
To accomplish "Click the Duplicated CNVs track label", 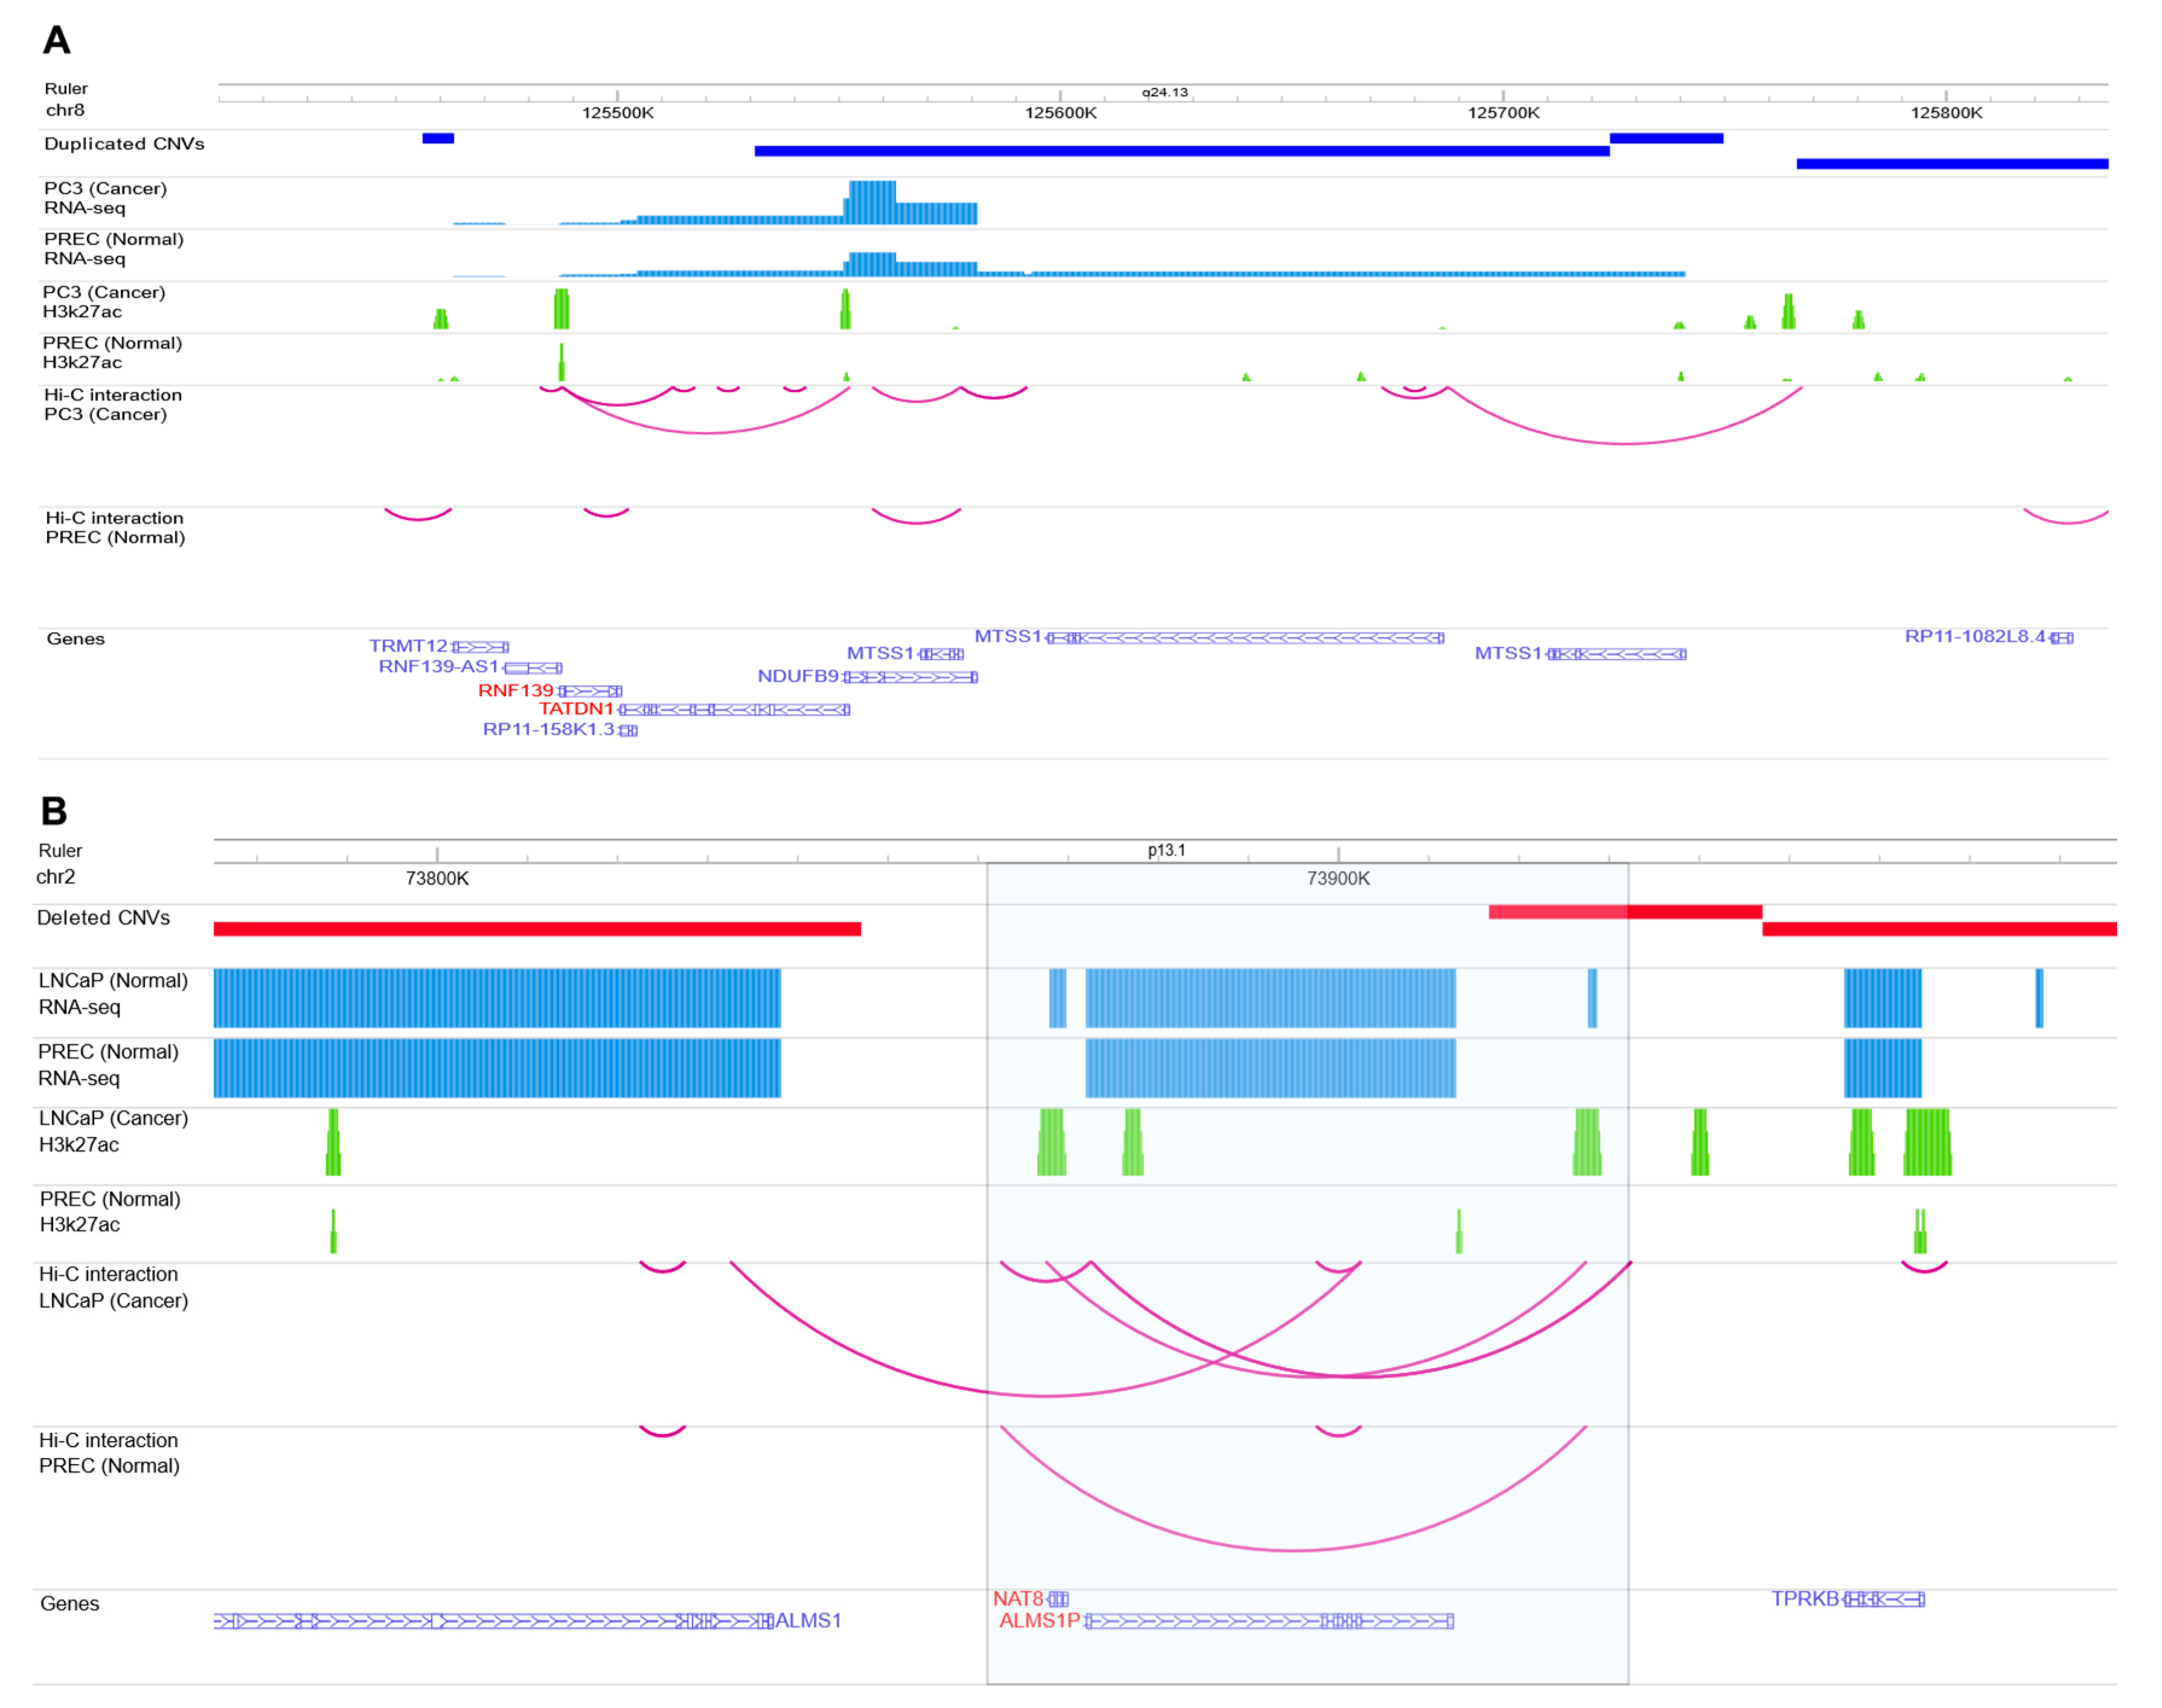I will 124,144.
